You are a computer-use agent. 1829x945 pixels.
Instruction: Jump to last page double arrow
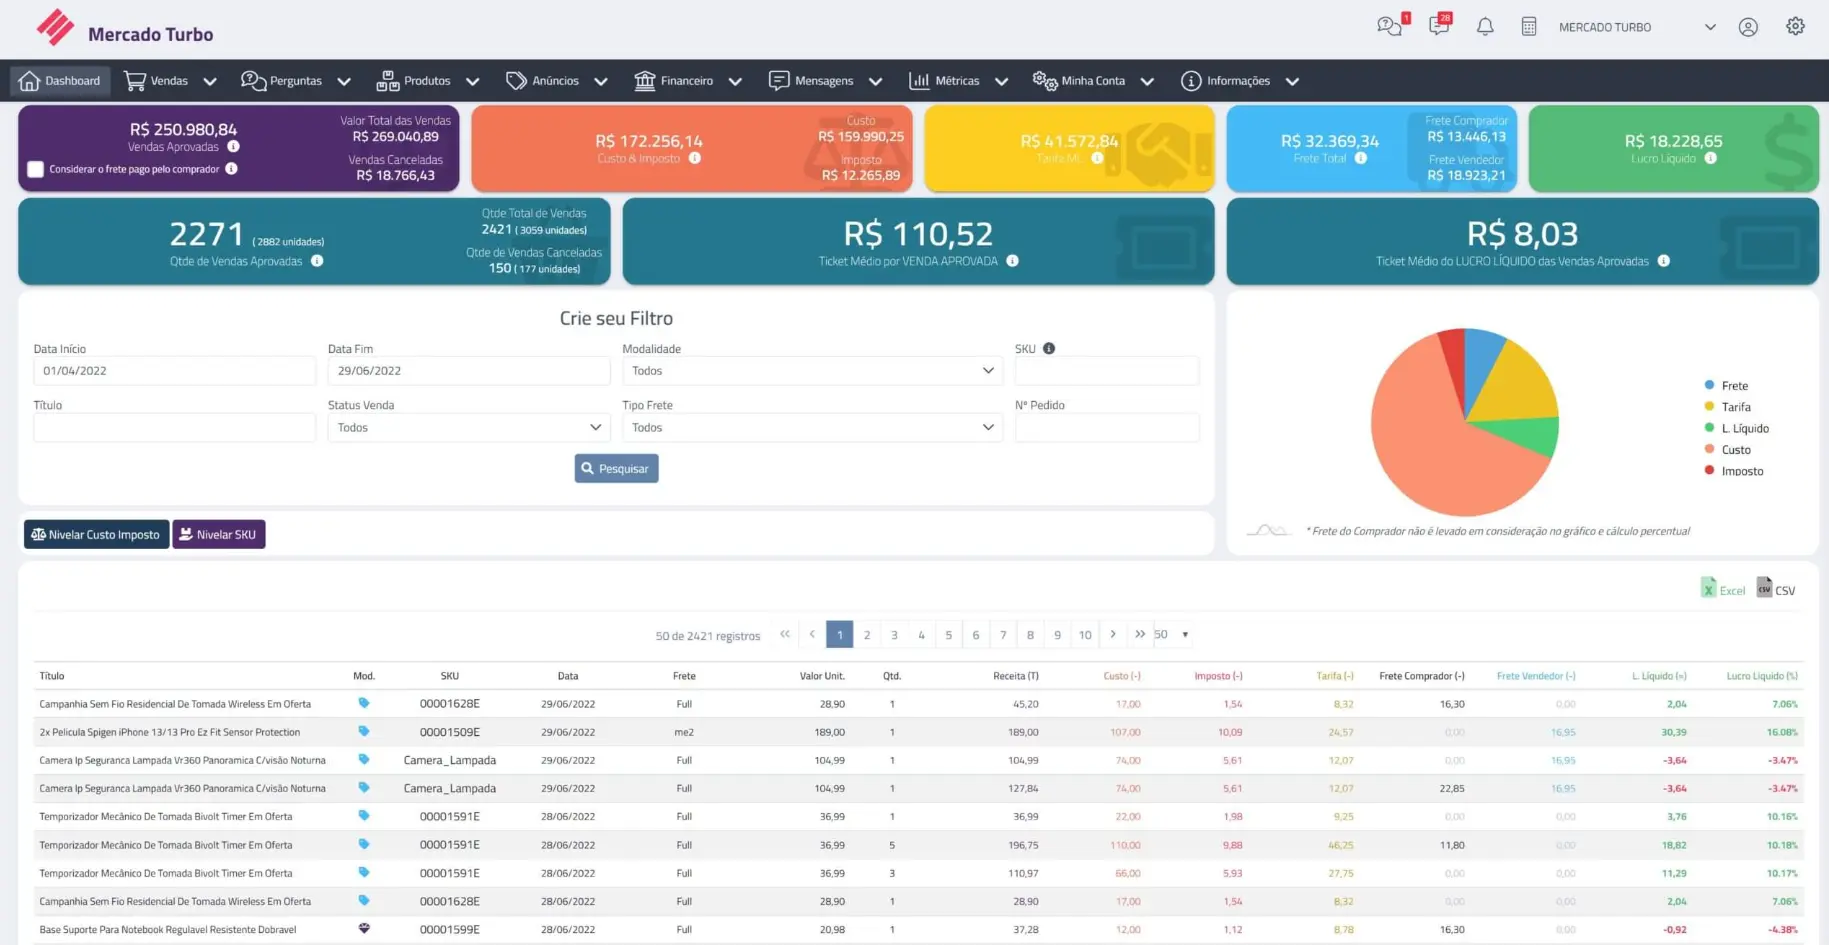tap(1140, 634)
